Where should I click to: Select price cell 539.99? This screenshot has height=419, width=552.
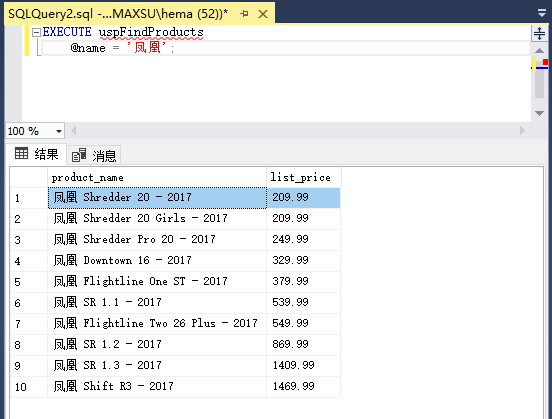(x=303, y=303)
